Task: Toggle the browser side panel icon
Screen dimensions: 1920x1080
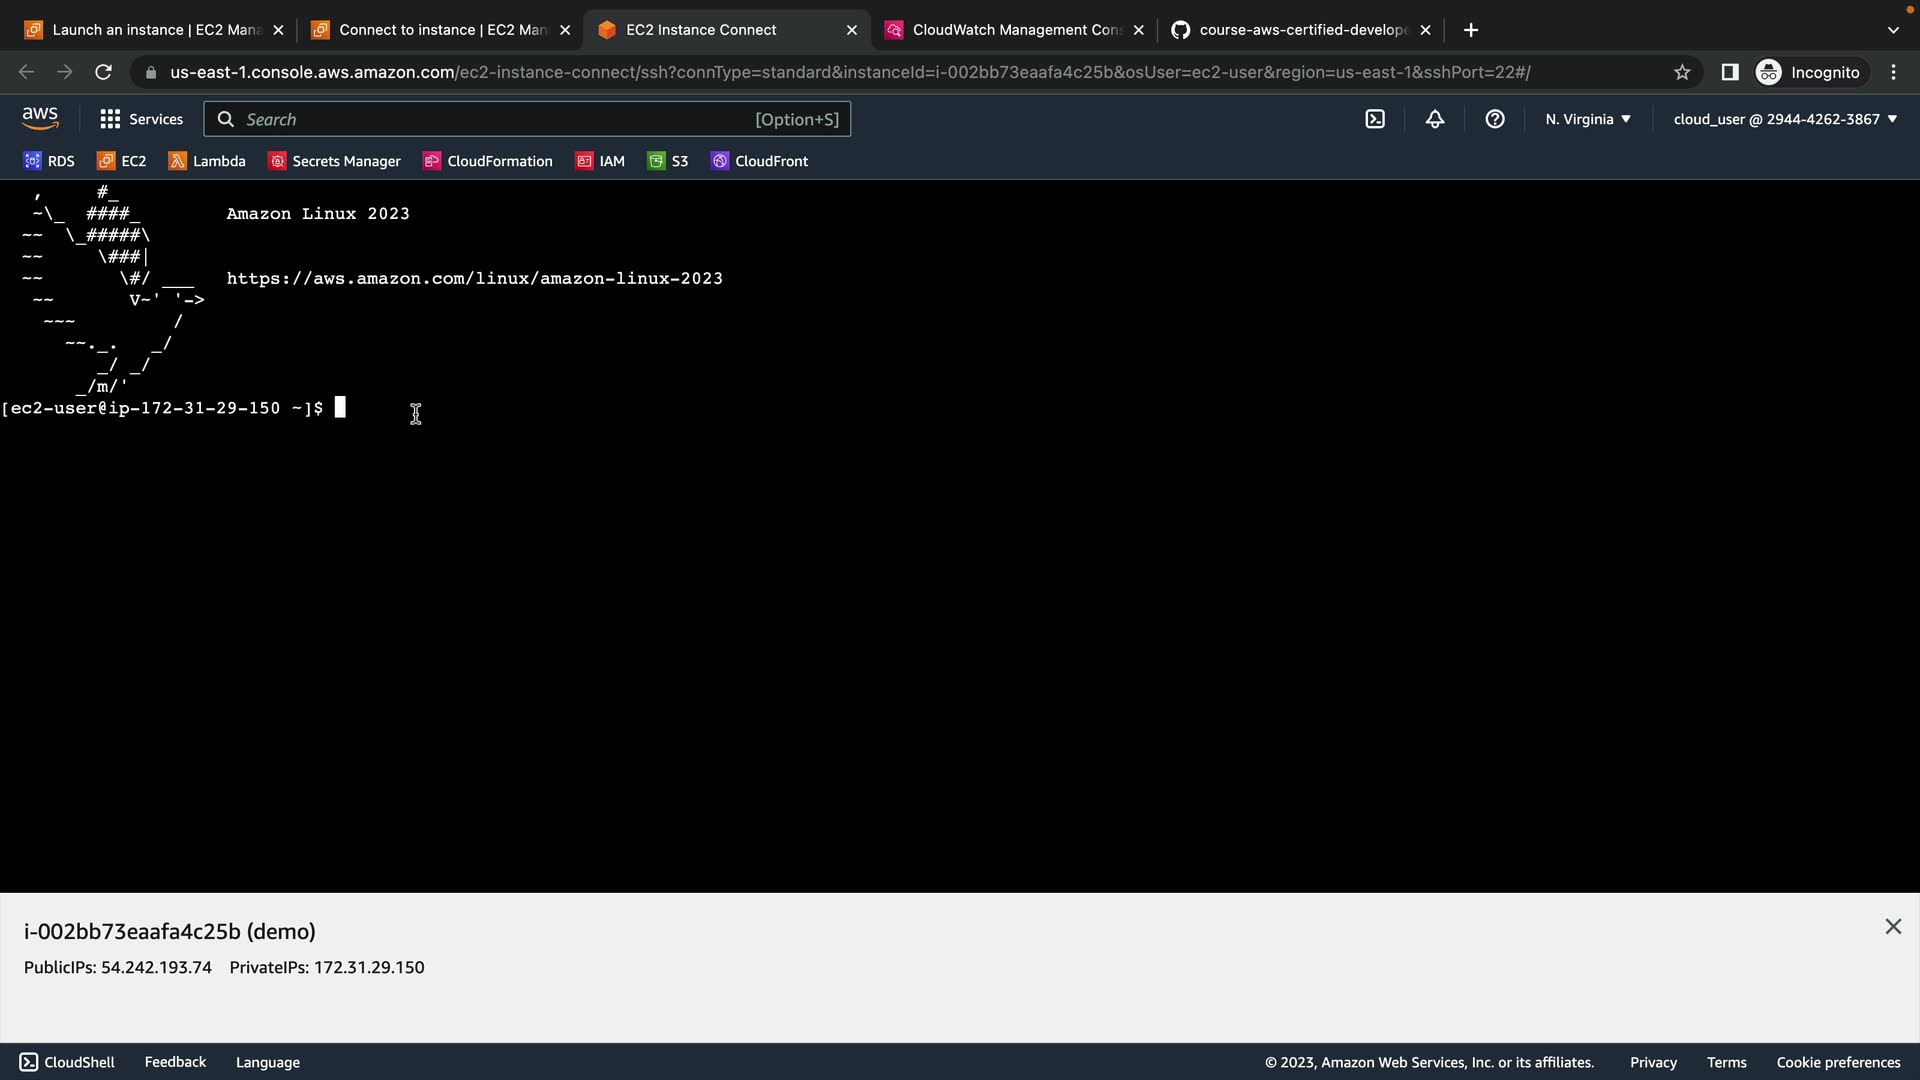Action: click(x=1729, y=72)
